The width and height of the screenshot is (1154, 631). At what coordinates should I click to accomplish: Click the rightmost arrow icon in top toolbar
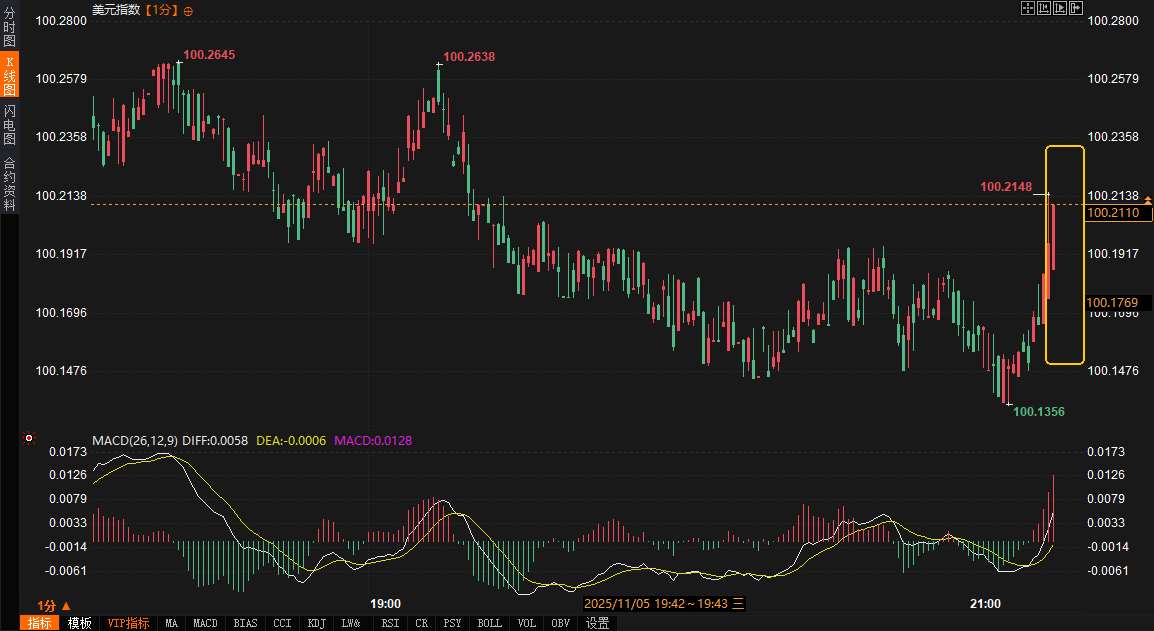click(1076, 8)
